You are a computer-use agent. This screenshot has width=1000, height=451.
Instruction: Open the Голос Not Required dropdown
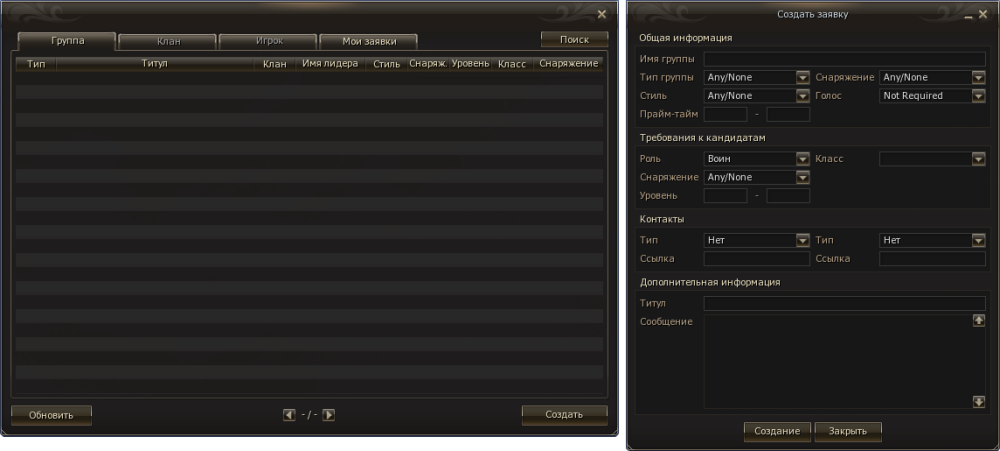[x=932, y=96]
